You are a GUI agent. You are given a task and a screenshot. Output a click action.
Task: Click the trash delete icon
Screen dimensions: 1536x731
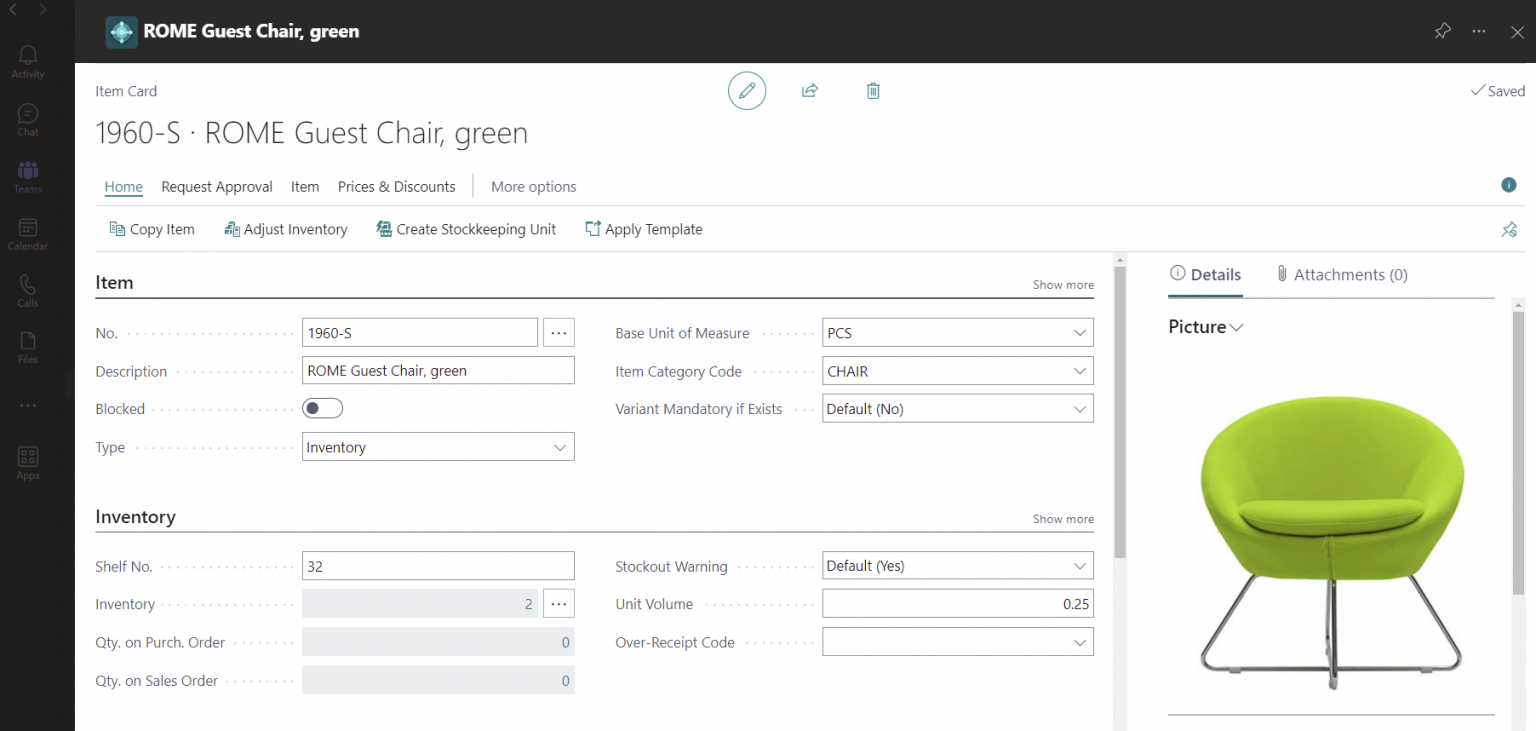[873, 91]
